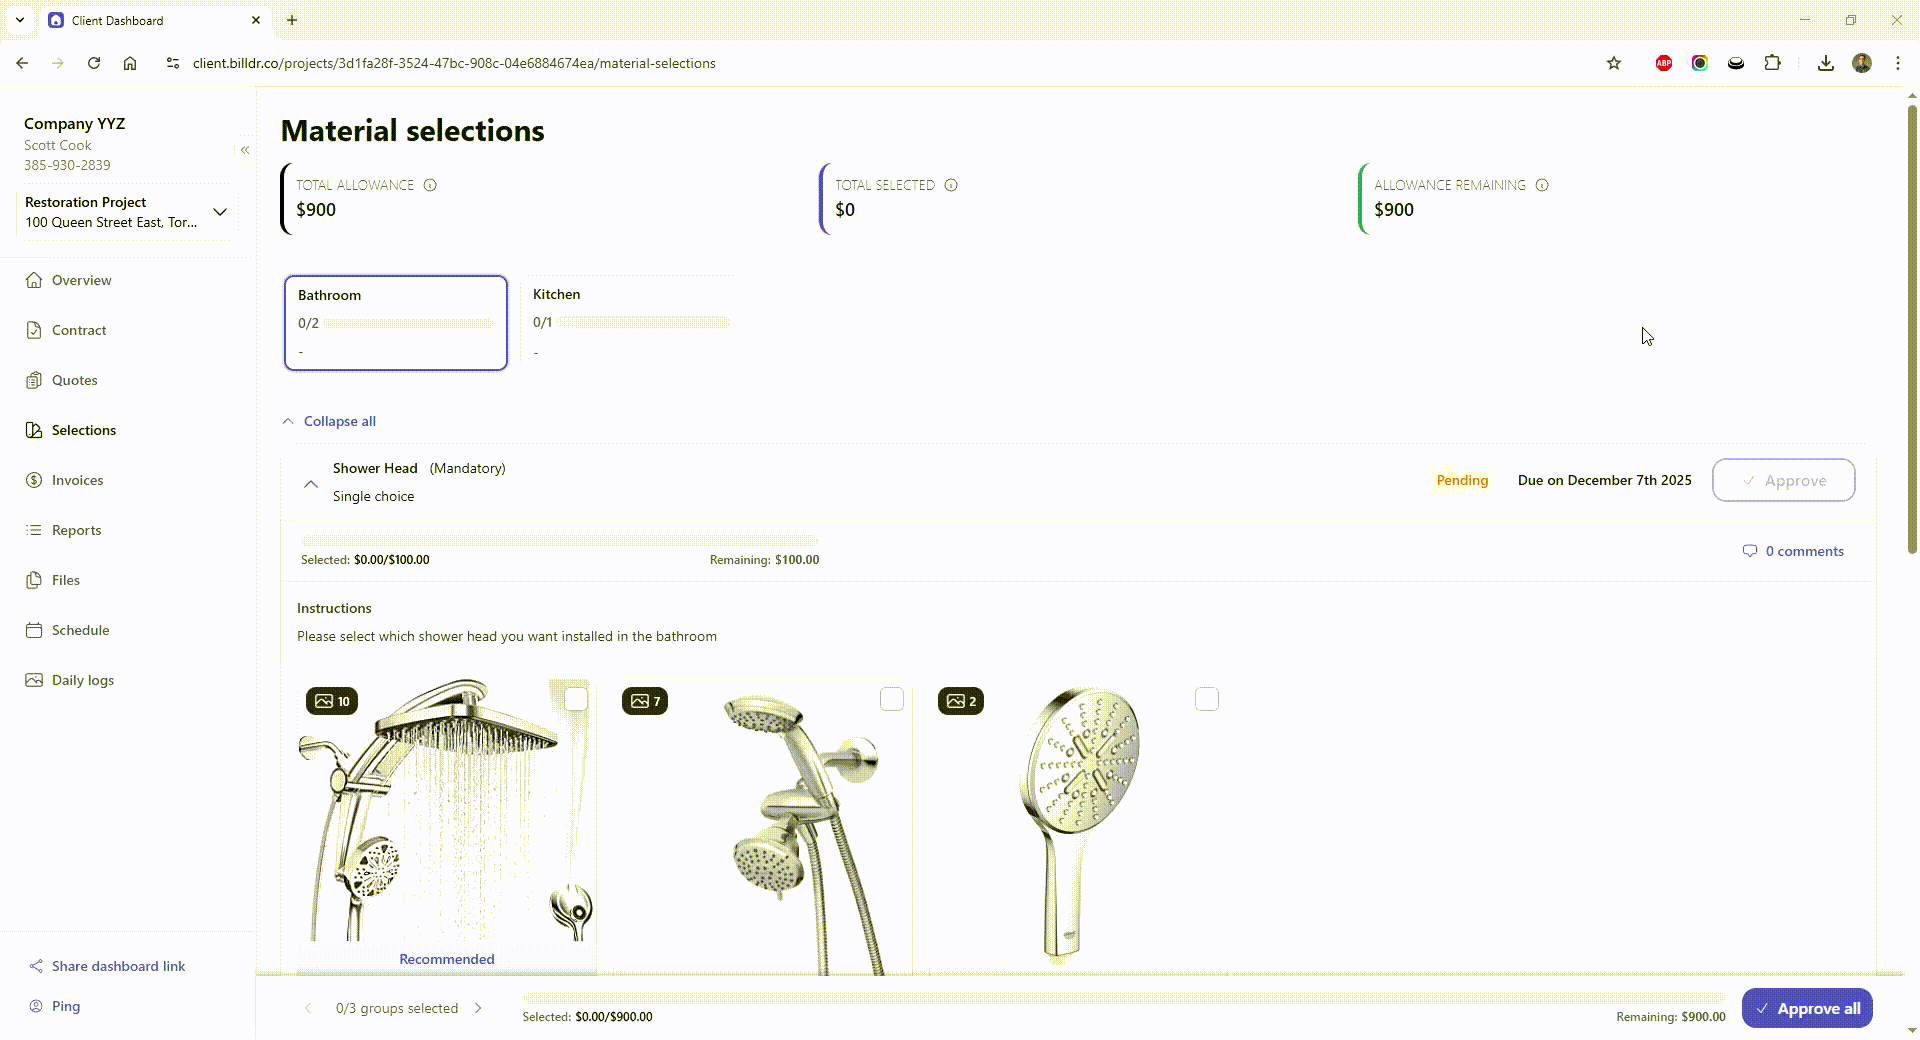Select the second shower head checkbox

tap(892, 699)
